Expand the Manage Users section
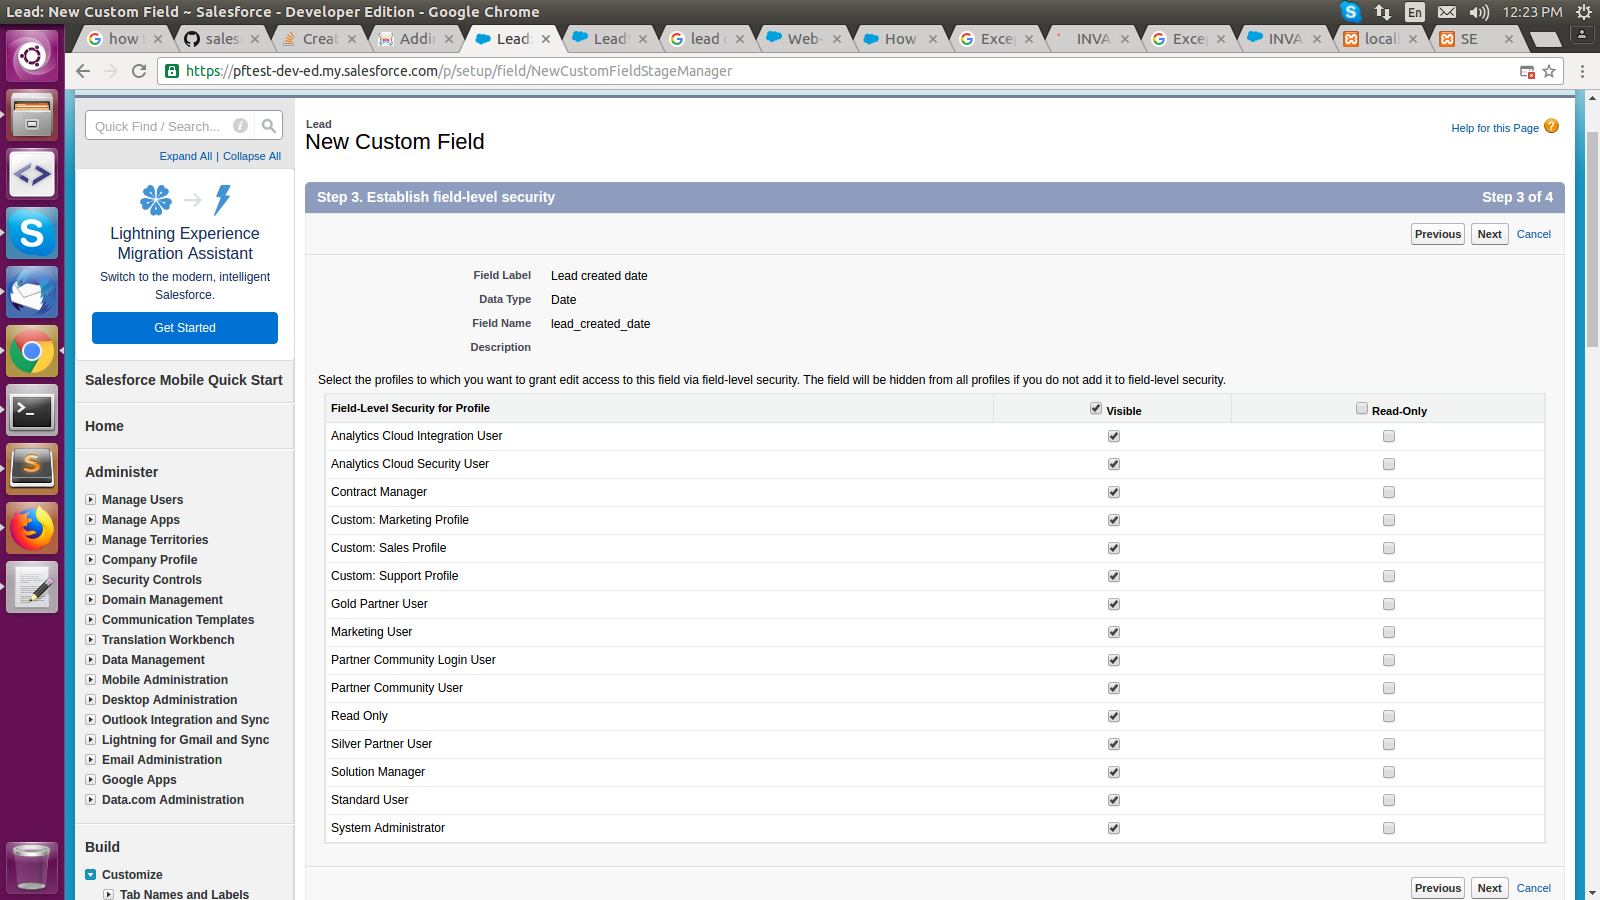This screenshot has height=900, width=1600. click(x=91, y=500)
